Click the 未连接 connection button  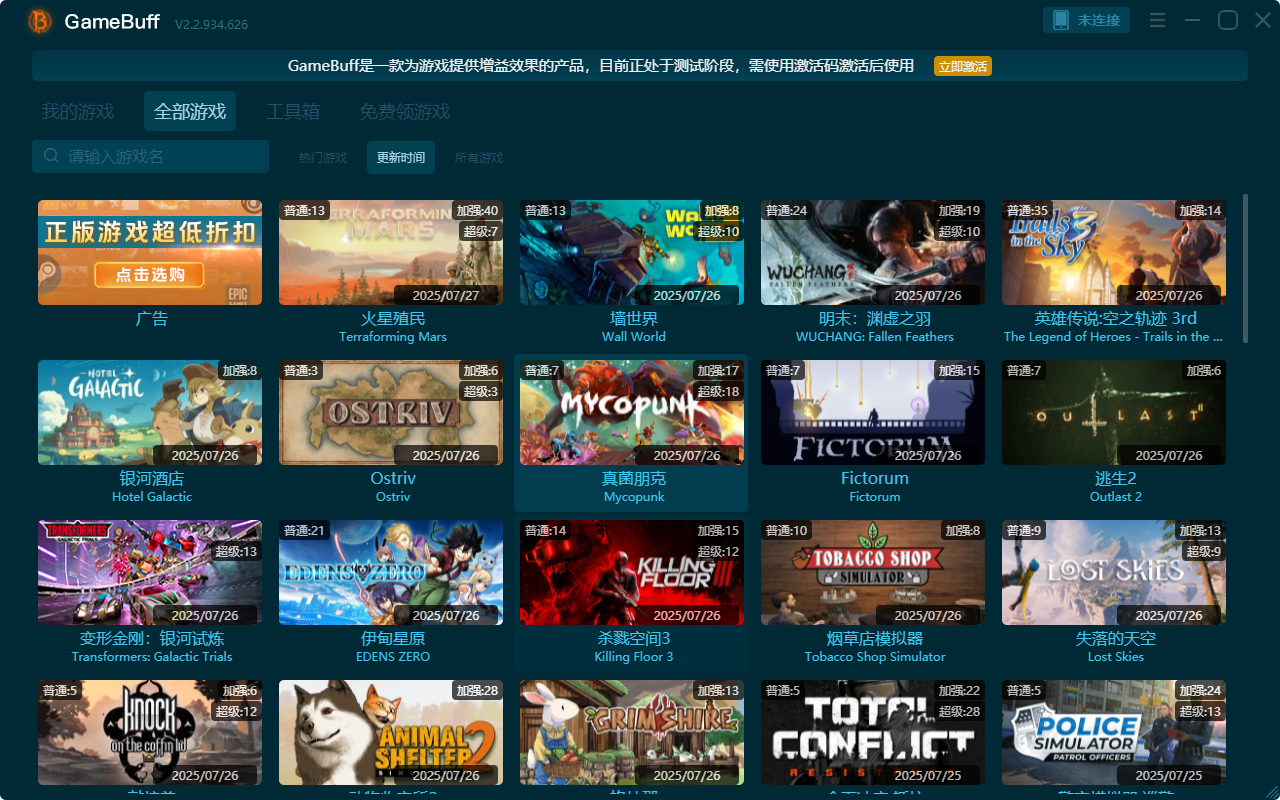[1087, 20]
